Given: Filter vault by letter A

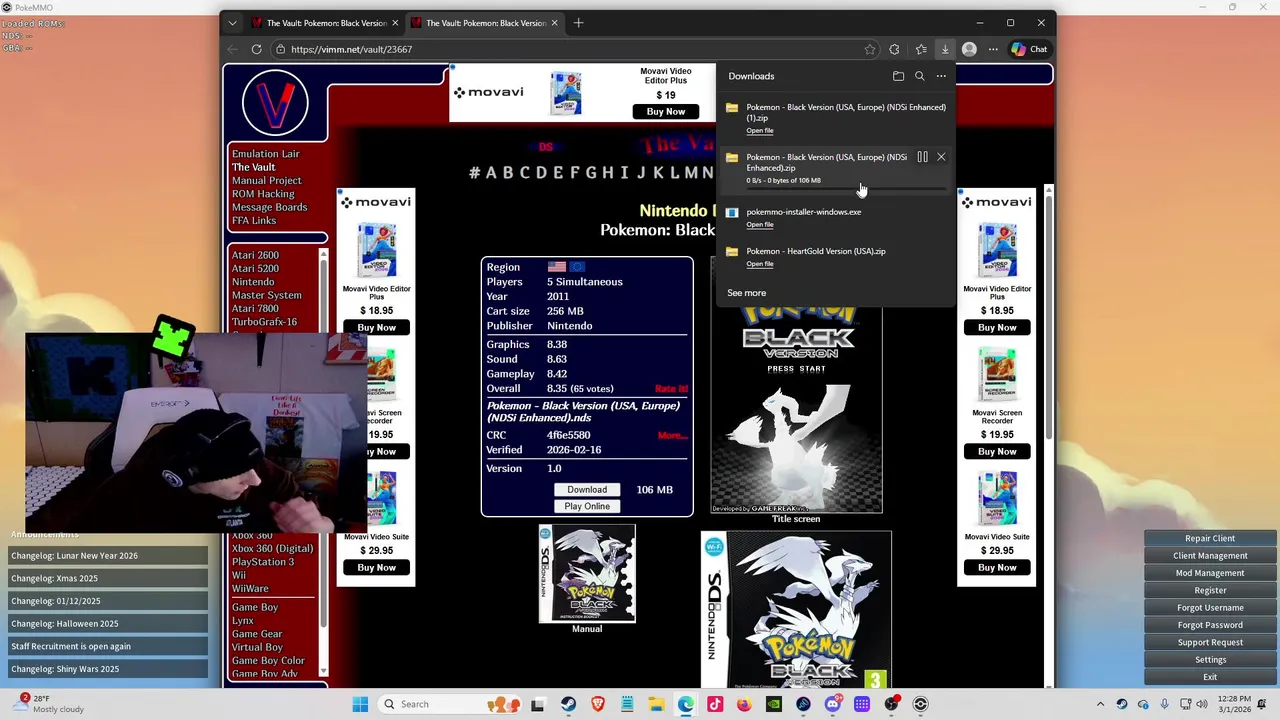Looking at the screenshot, I should pos(491,172).
